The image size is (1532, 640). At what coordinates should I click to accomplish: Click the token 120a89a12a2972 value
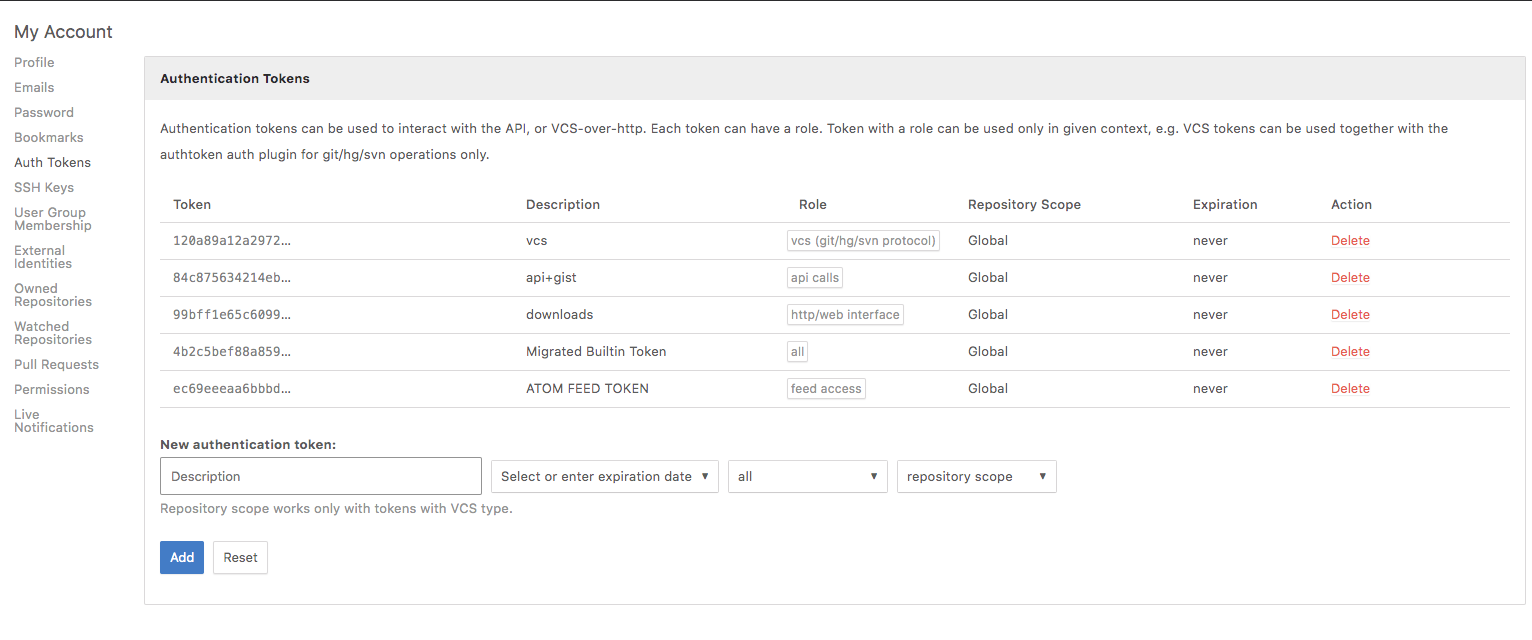click(x=232, y=241)
